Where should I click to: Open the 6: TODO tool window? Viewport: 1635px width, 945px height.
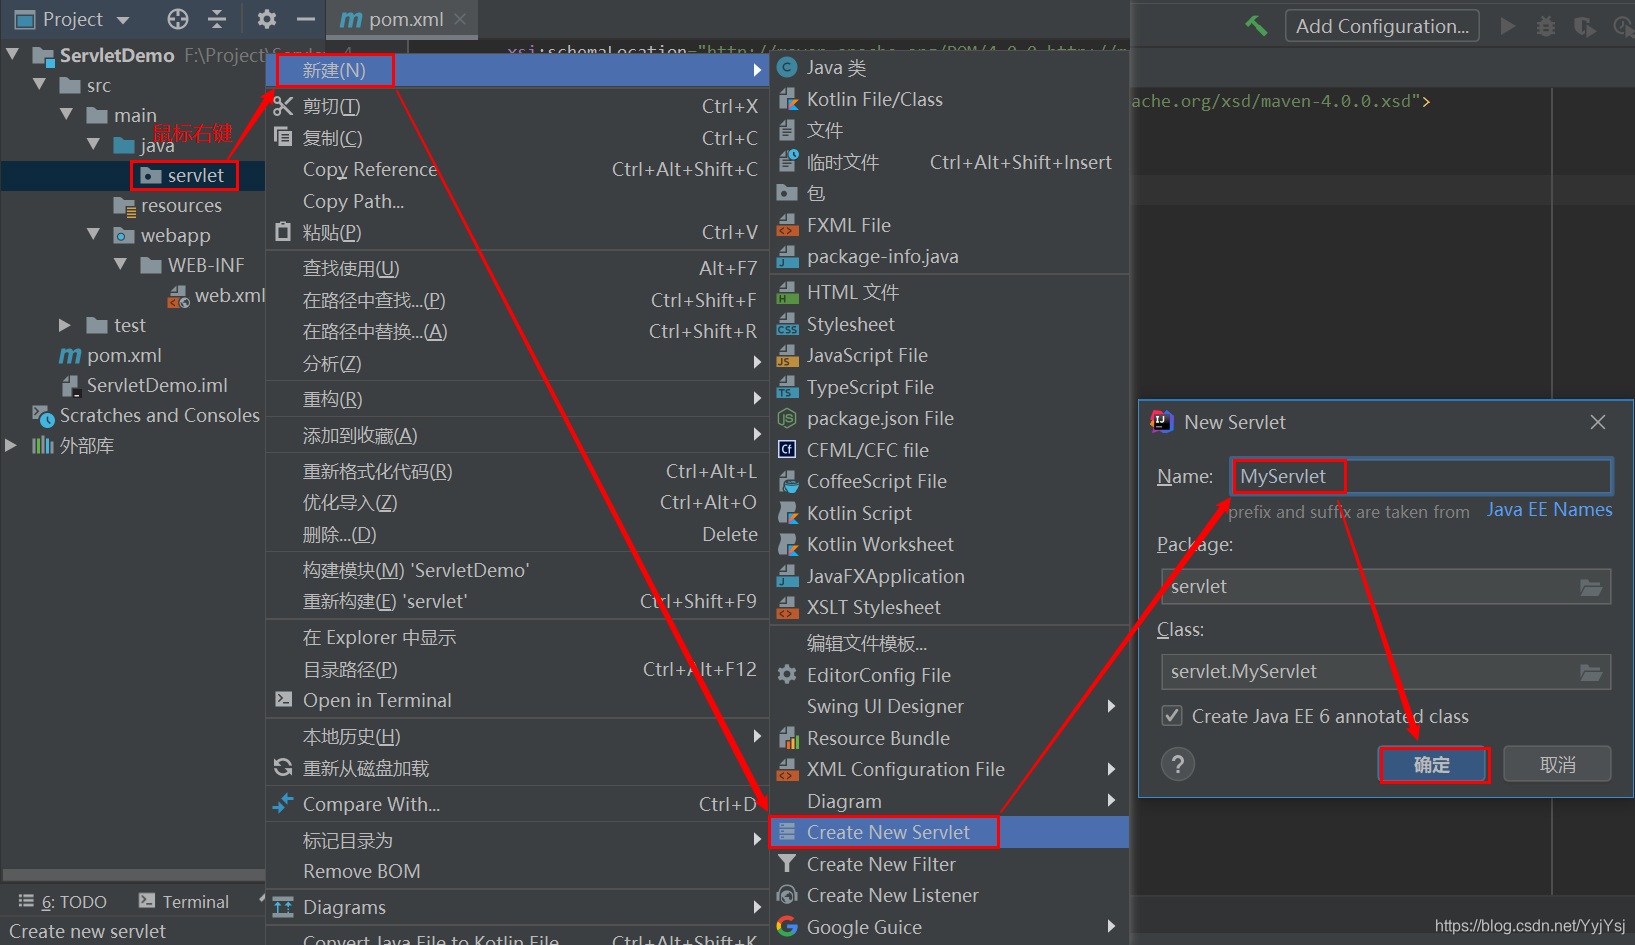(63, 902)
